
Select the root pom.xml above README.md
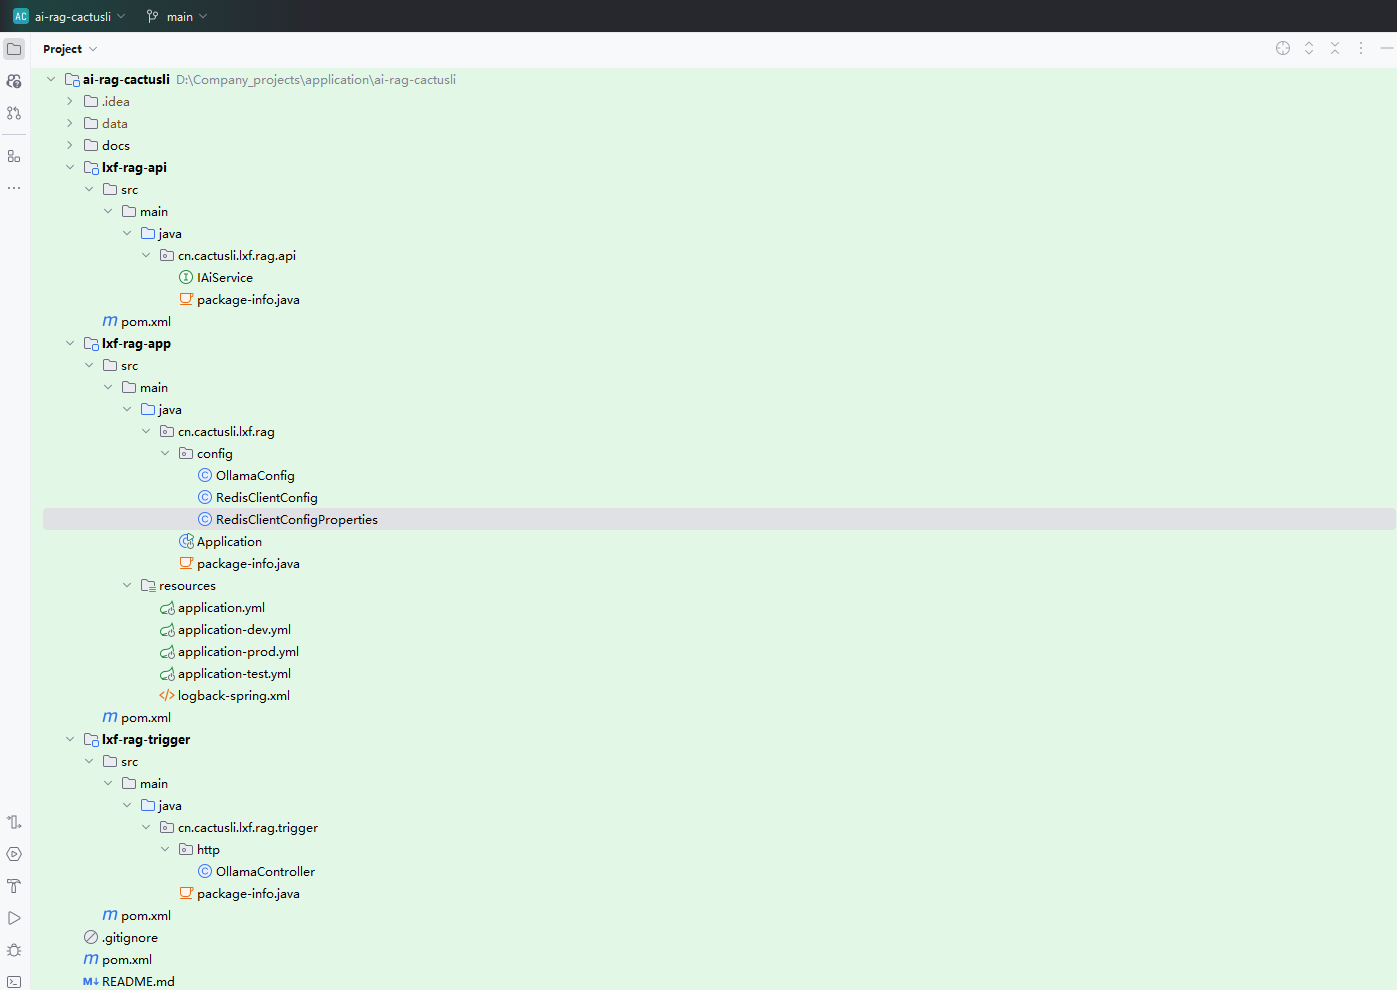[127, 959]
